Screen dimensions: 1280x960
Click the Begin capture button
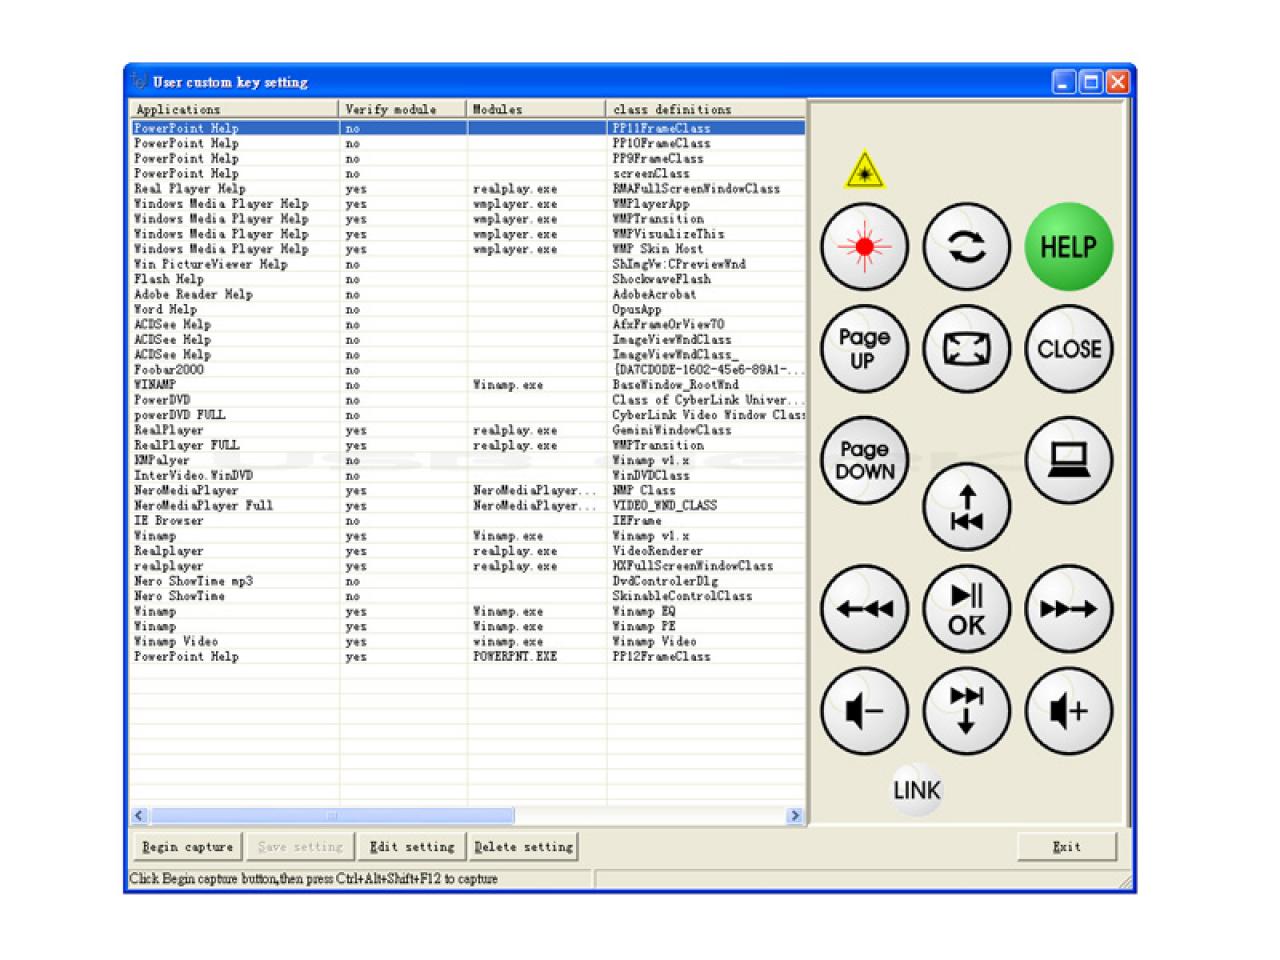point(187,847)
